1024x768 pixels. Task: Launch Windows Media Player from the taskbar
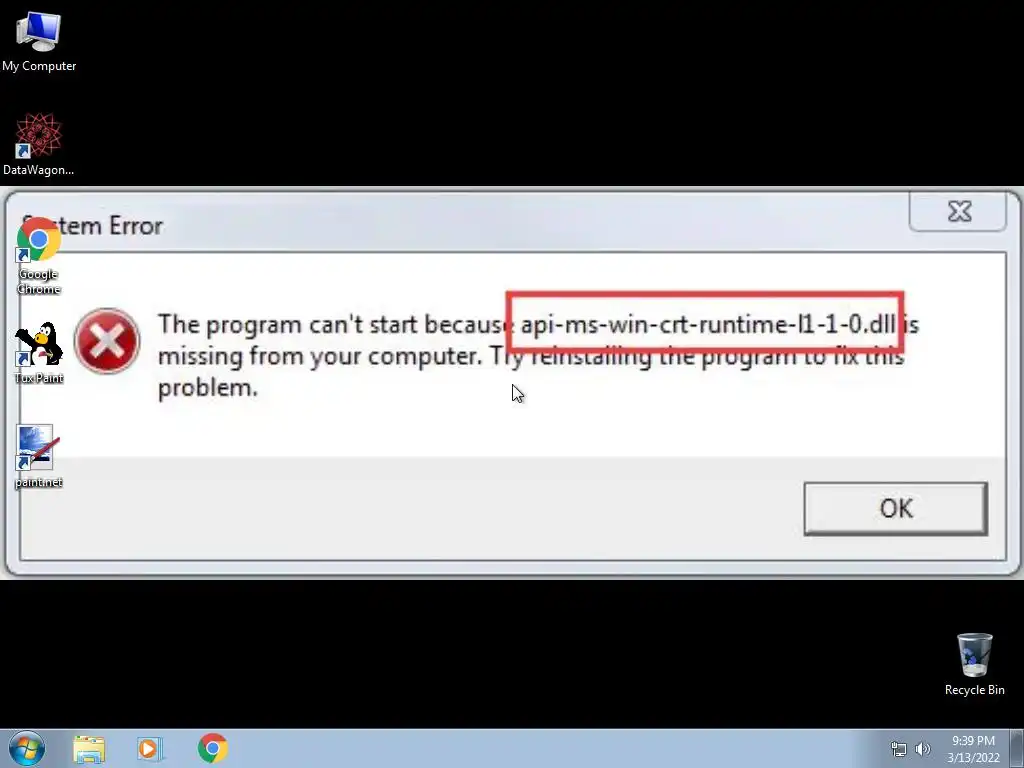[x=149, y=749]
